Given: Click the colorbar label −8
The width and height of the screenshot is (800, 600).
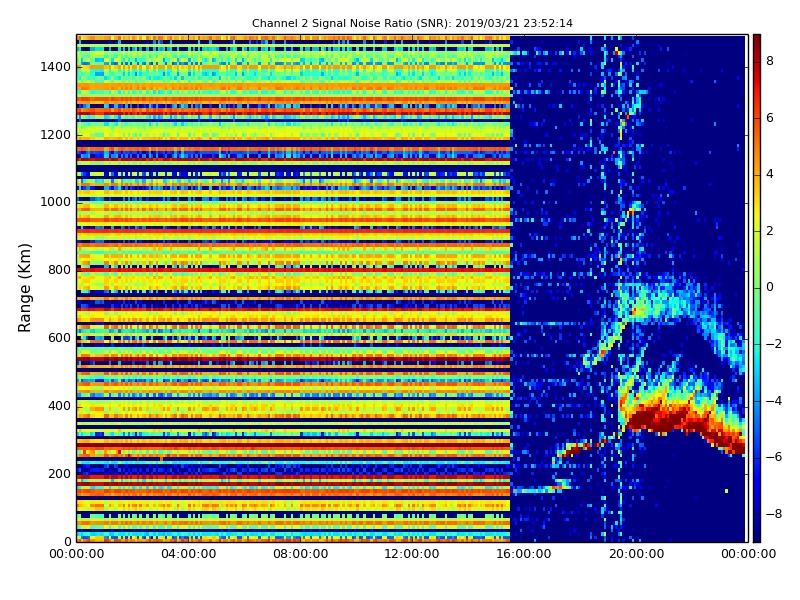Looking at the screenshot, I should point(773,514).
